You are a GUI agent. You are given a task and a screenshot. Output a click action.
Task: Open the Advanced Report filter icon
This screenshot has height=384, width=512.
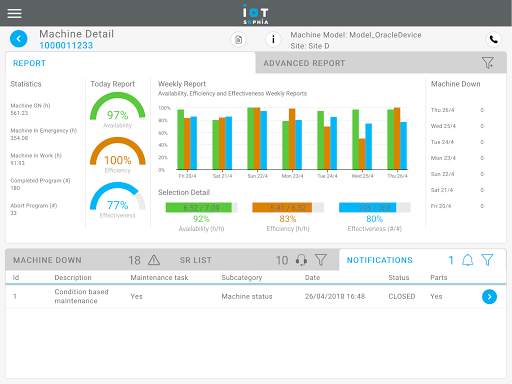(x=488, y=63)
